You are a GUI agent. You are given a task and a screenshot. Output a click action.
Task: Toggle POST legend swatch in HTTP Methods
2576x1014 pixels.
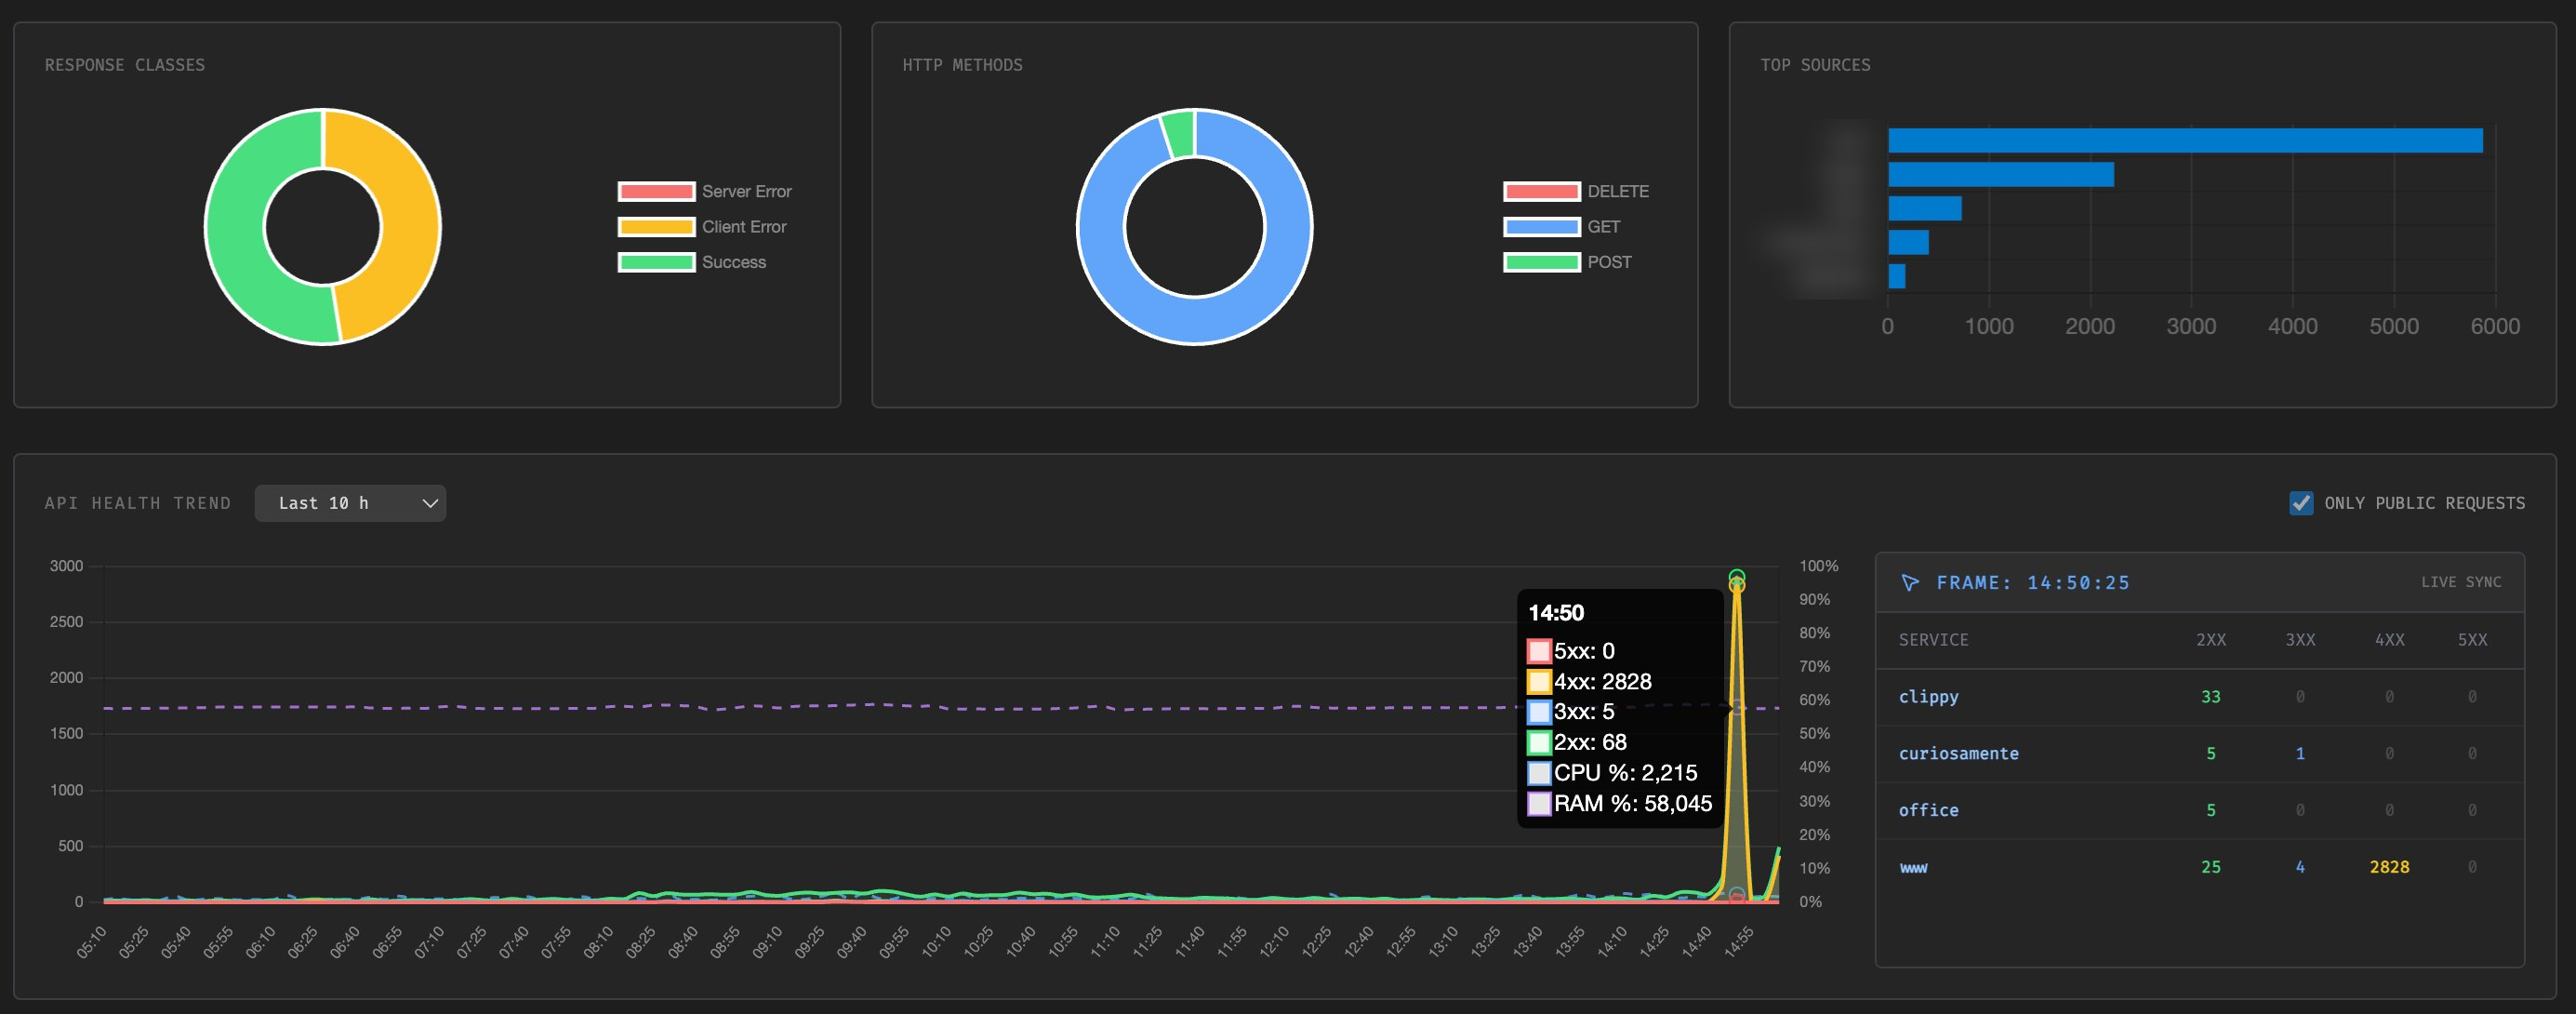tap(1541, 262)
